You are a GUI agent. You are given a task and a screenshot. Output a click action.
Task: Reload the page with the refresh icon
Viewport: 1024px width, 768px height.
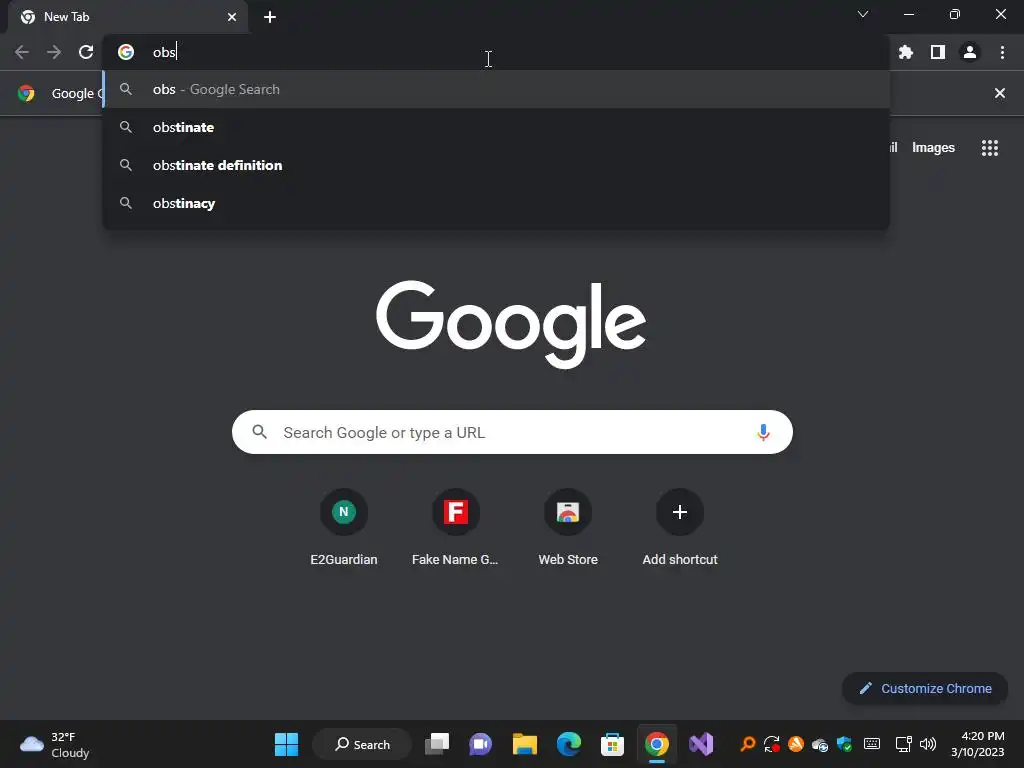click(86, 52)
